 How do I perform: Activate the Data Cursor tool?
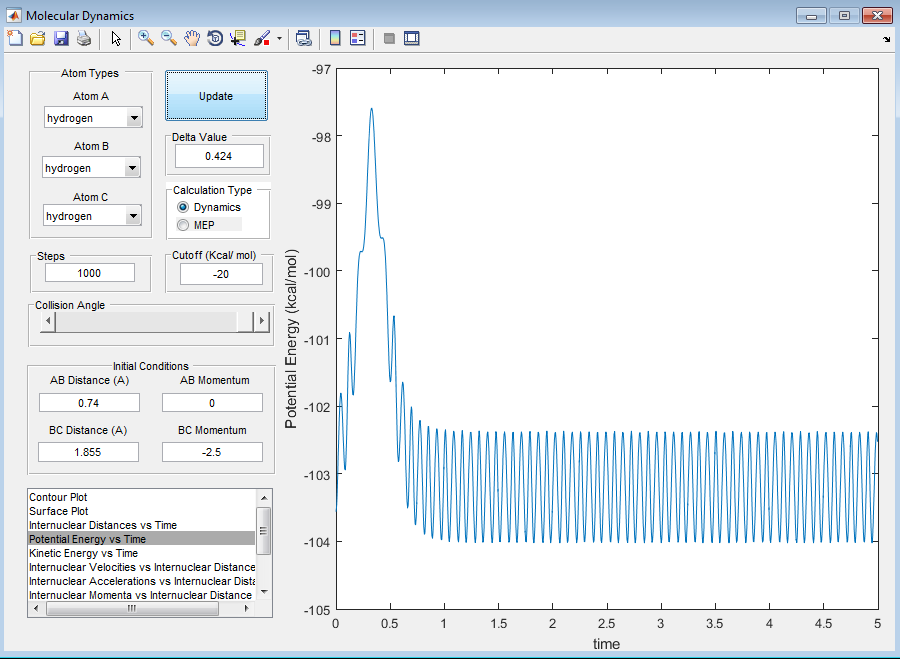point(238,39)
